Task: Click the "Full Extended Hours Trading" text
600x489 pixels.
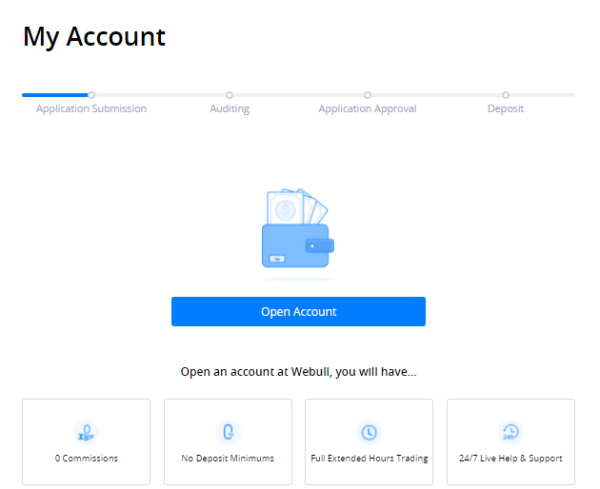Action: 369,459
